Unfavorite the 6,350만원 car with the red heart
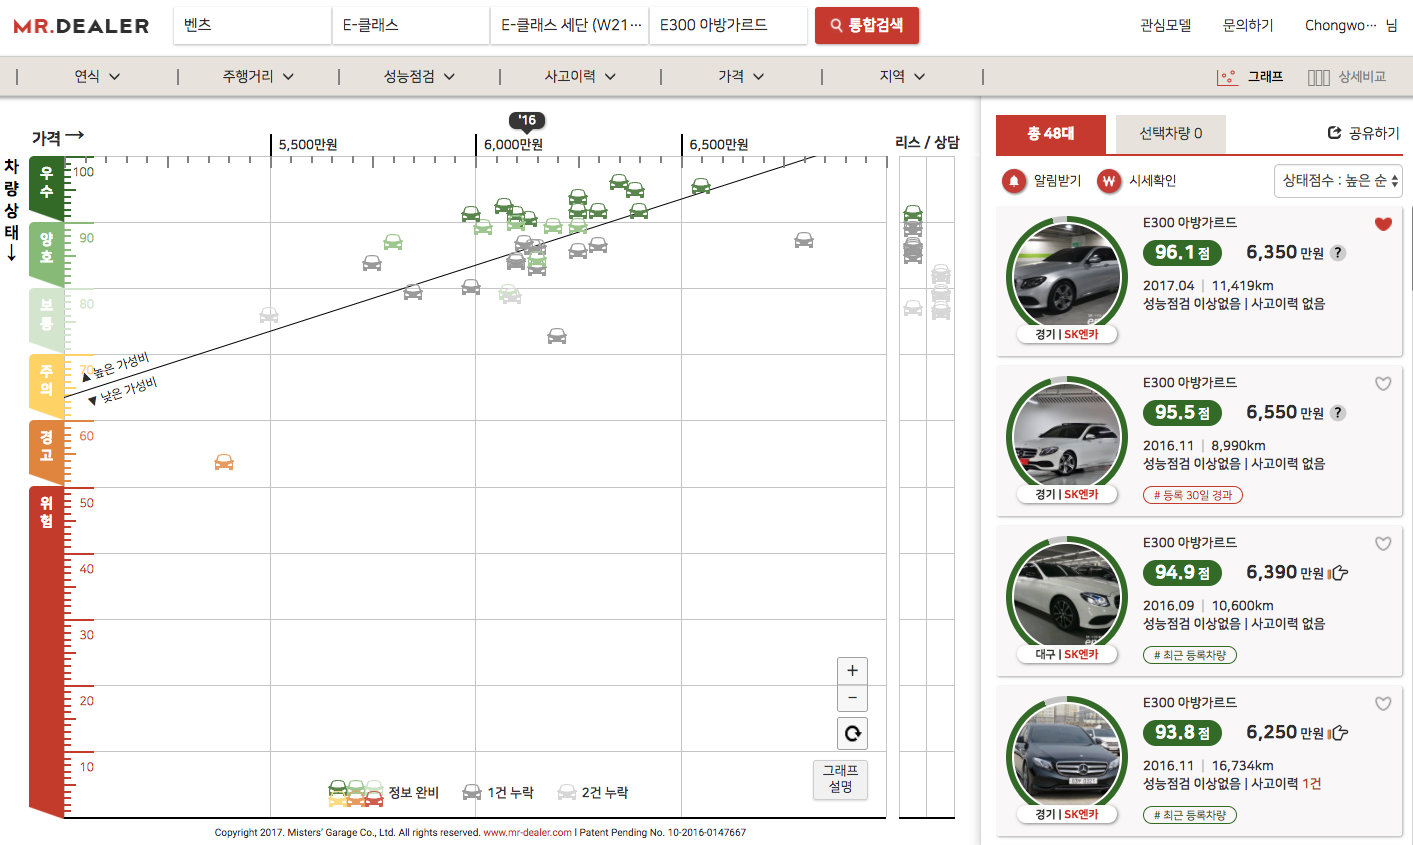1413x845 pixels. [x=1383, y=224]
